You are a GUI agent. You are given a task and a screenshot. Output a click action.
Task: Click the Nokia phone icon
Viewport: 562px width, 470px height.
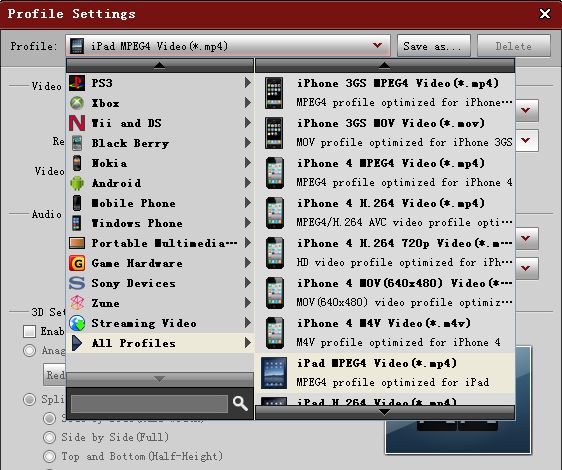click(x=77, y=163)
